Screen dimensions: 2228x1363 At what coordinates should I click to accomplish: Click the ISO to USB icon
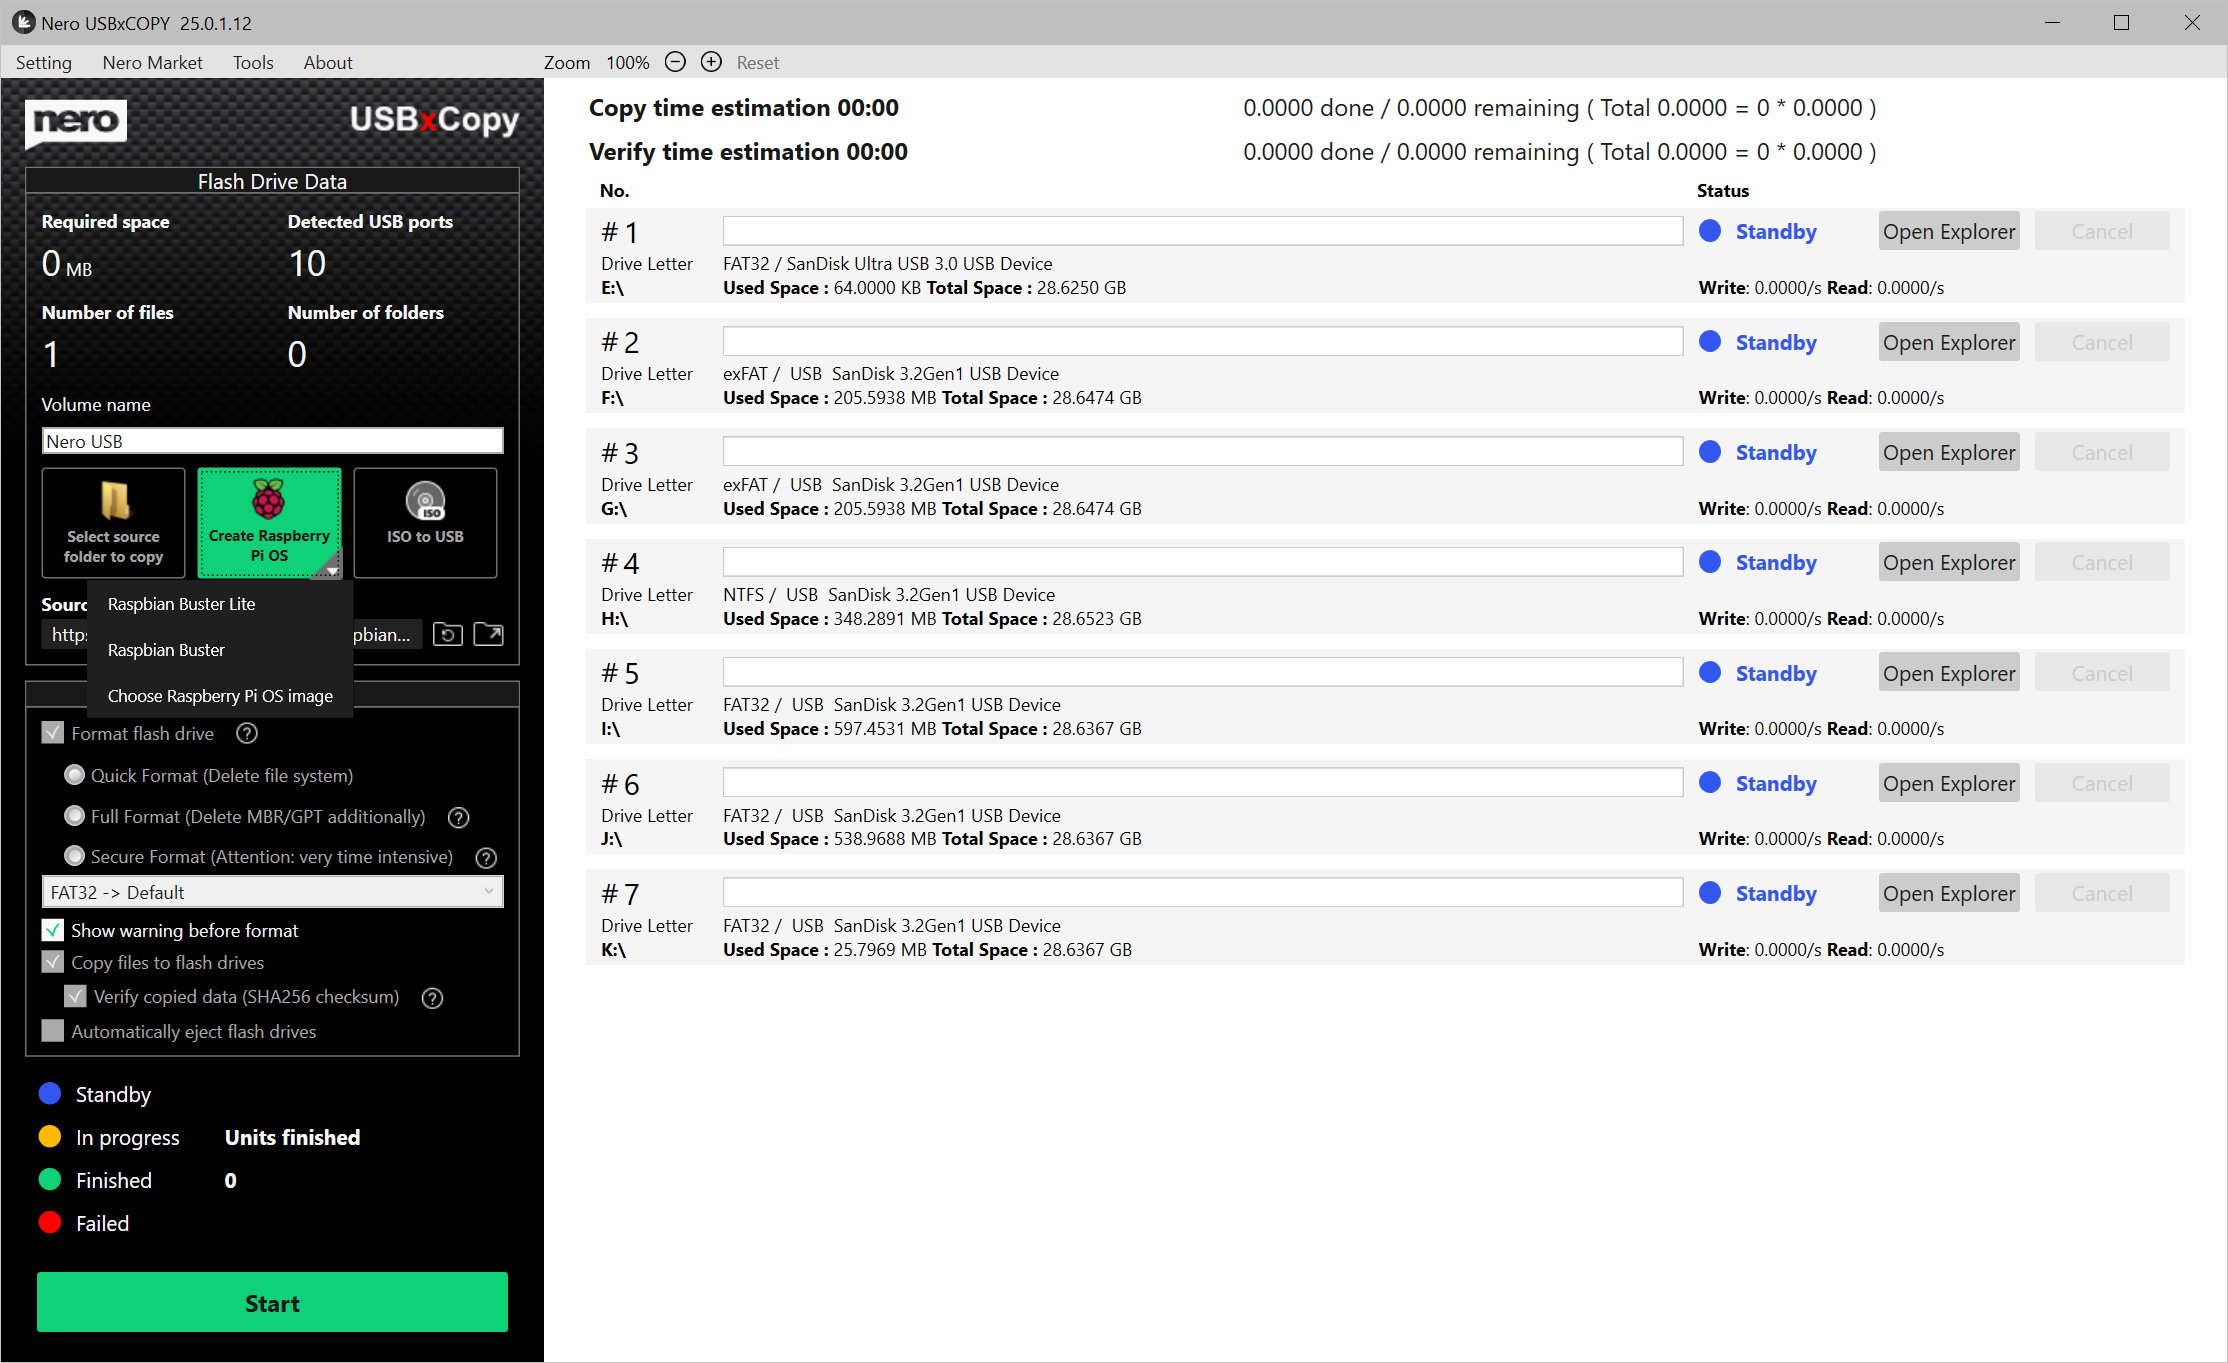425,523
